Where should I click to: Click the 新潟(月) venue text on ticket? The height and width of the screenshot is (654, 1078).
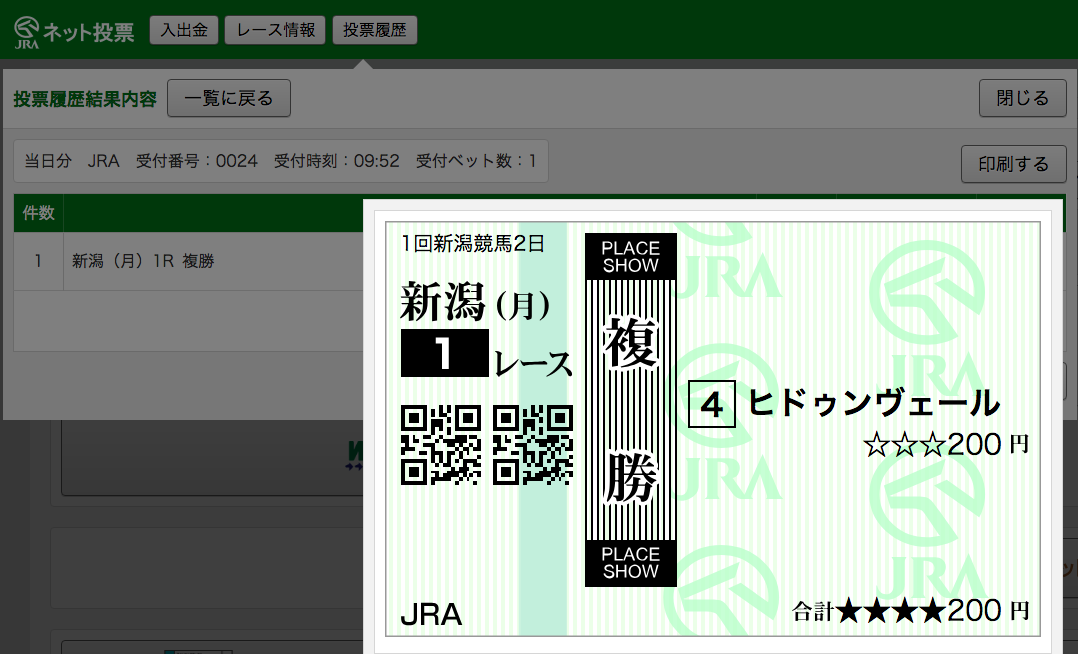pos(475,303)
